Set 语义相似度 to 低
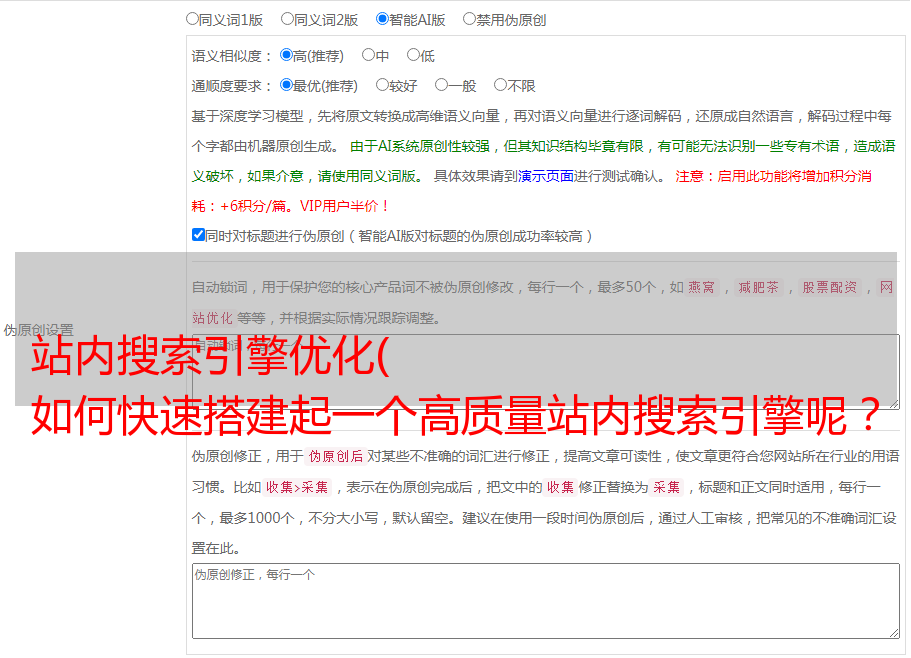This screenshot has height=658, width=911. 413,55
